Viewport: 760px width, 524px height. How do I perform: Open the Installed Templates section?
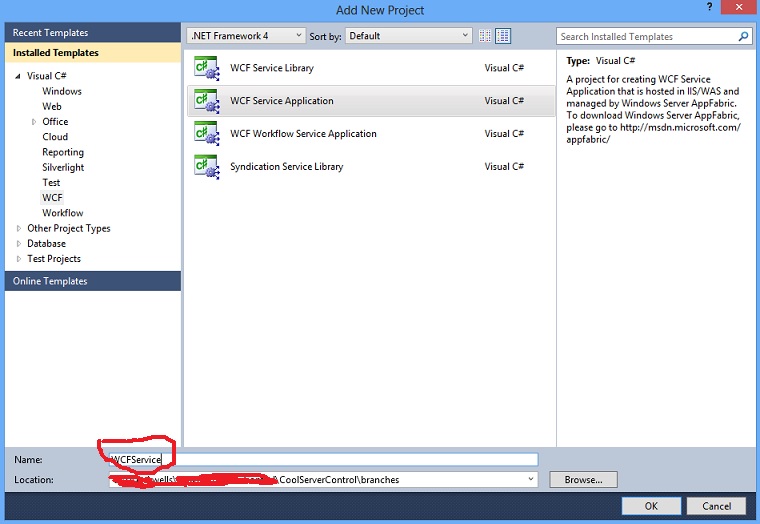coord(93,53)
